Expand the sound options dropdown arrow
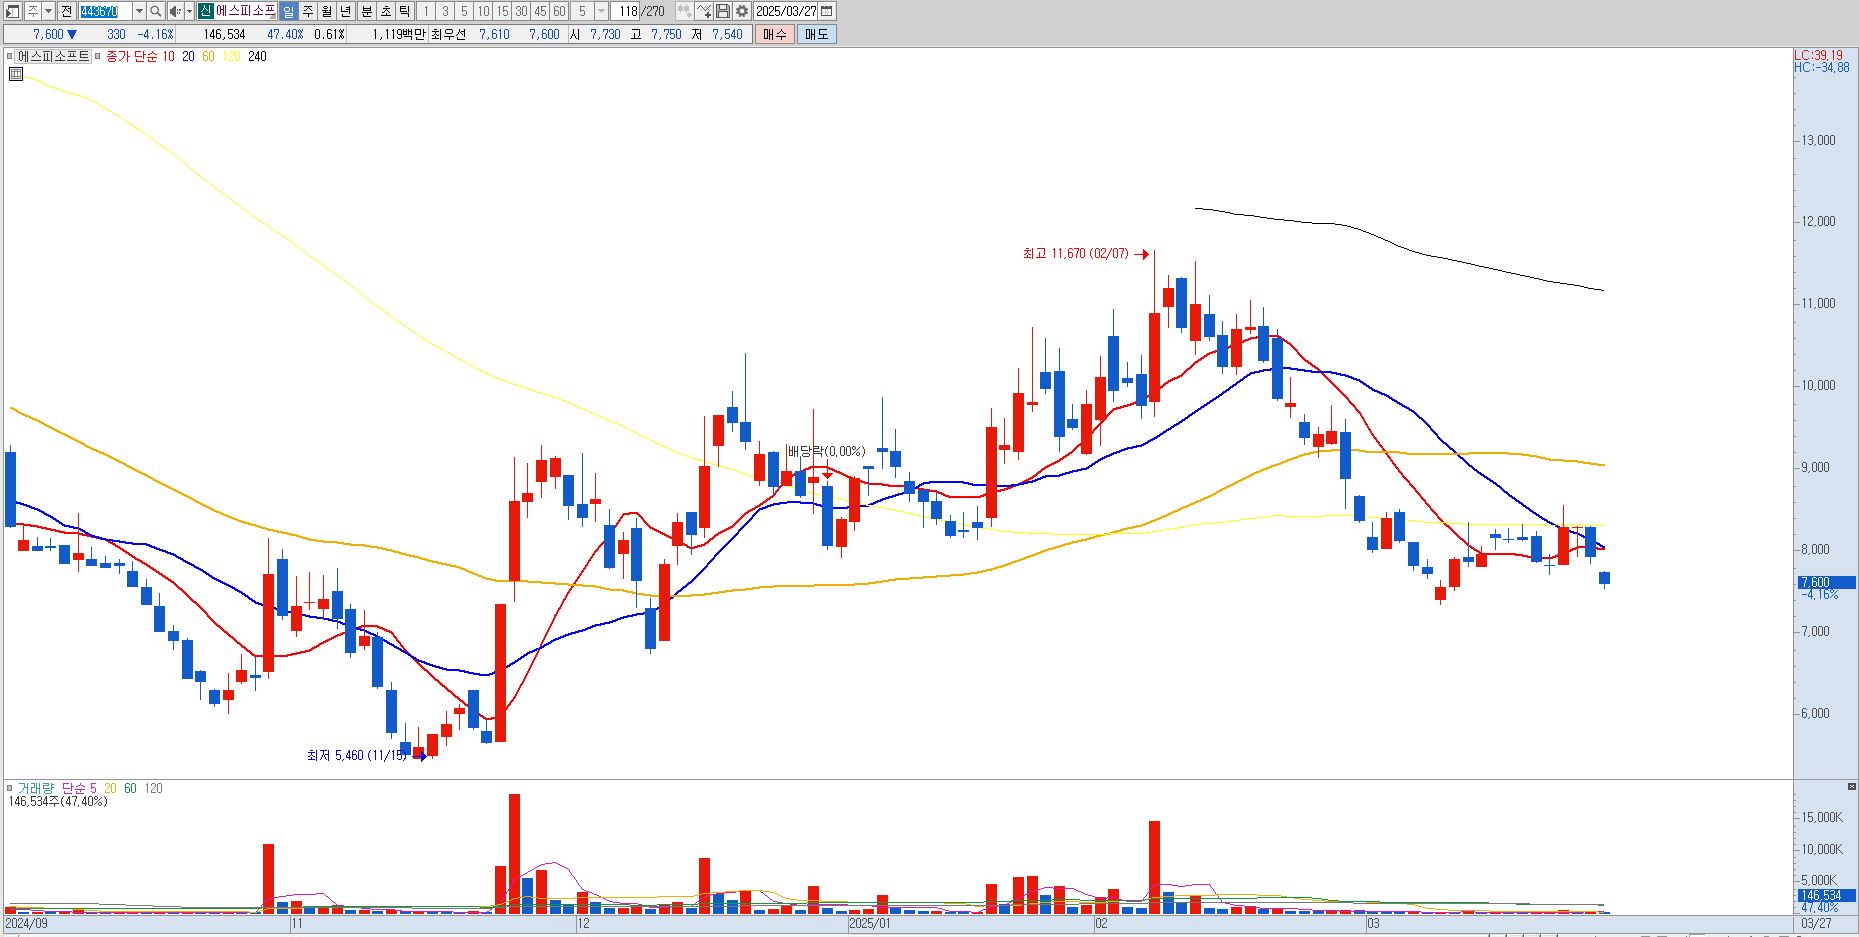 pos(189,11)
